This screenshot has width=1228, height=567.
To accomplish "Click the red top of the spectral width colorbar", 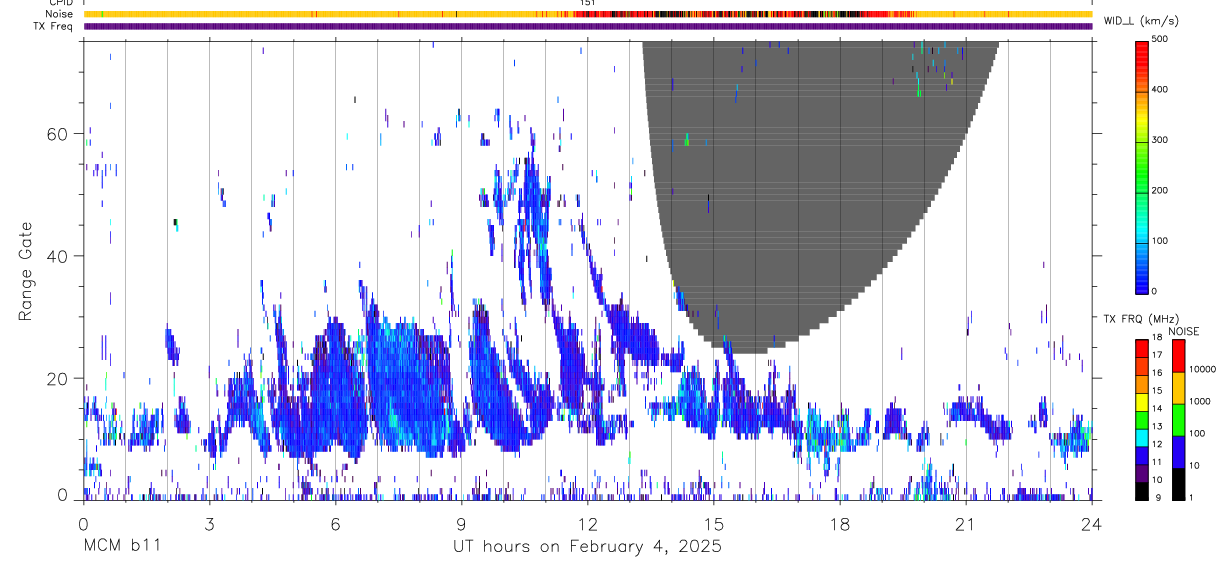I will point(1143,55).
